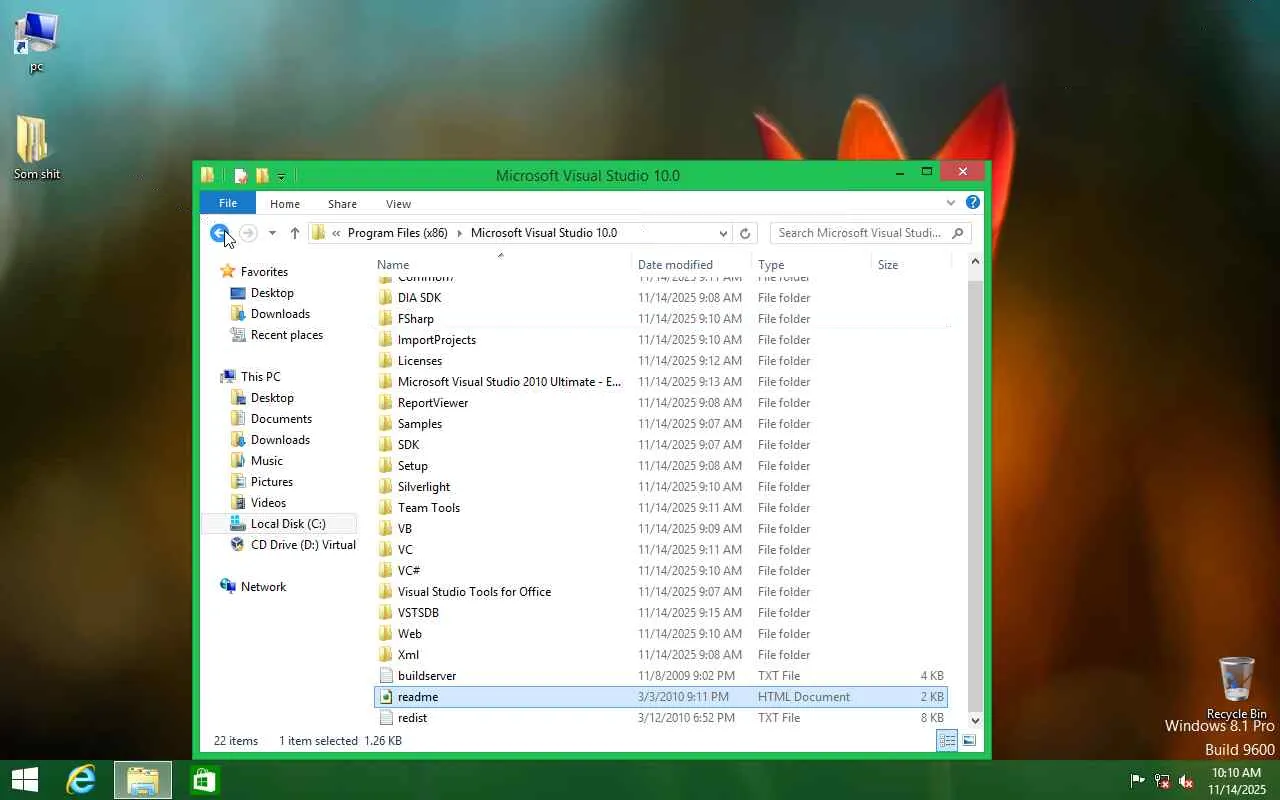
Task: Click the New folder icon in quick access toolbar
Action: coord(262,175)
